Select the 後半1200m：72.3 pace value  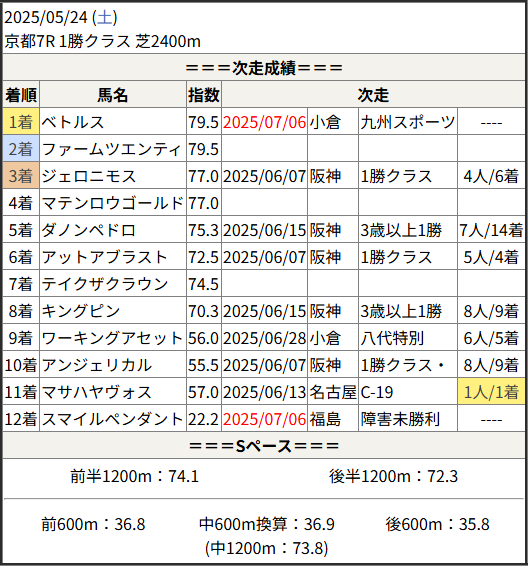tap(393, 476)
